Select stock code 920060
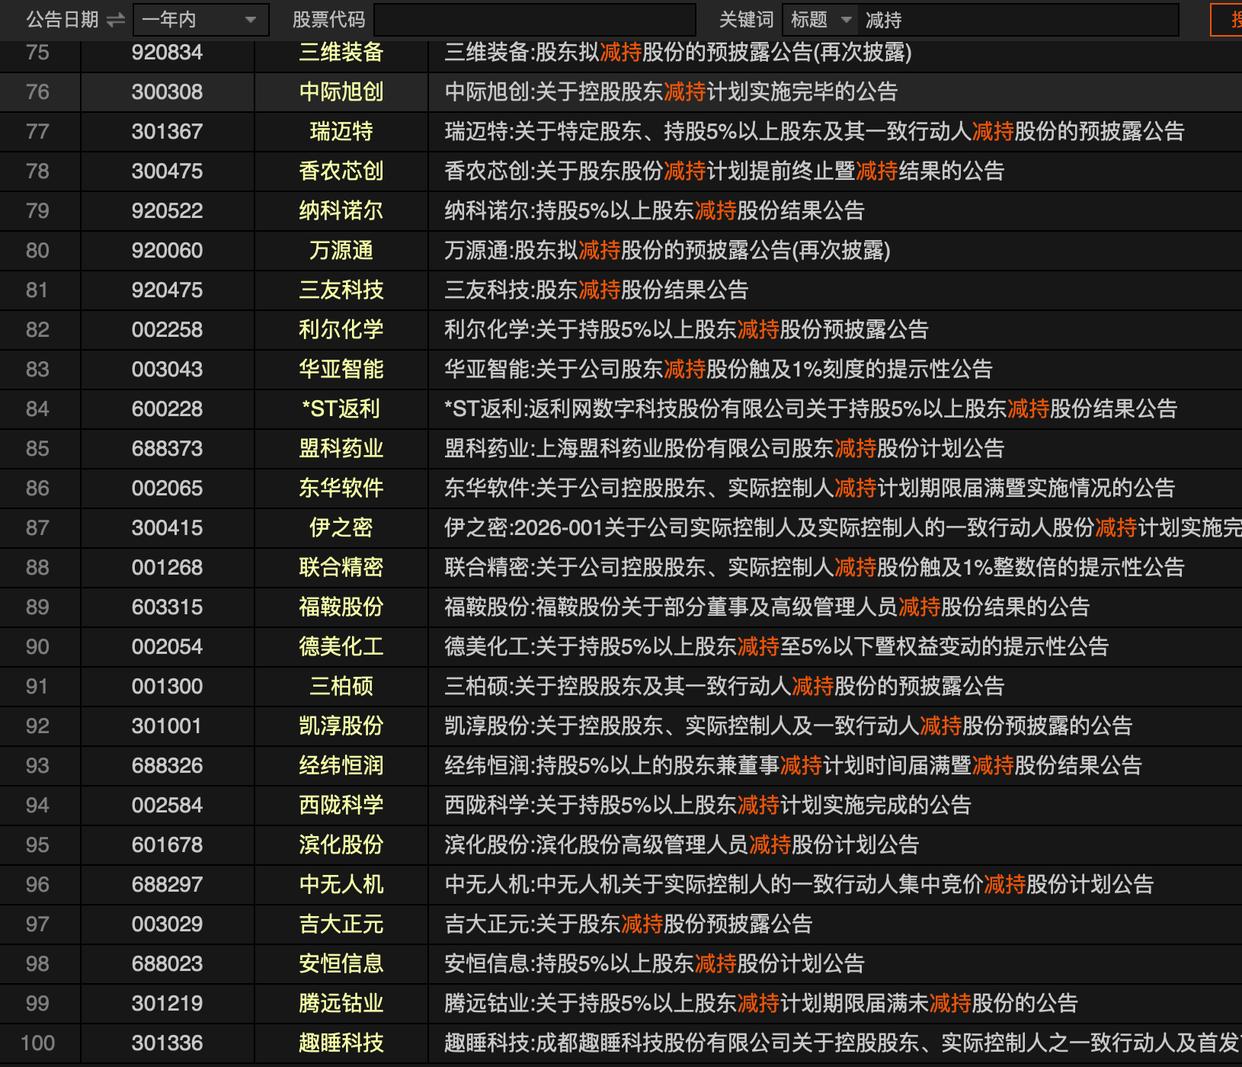The height and width of the screenshot is (1067, 1242). [x=167, y=250]
